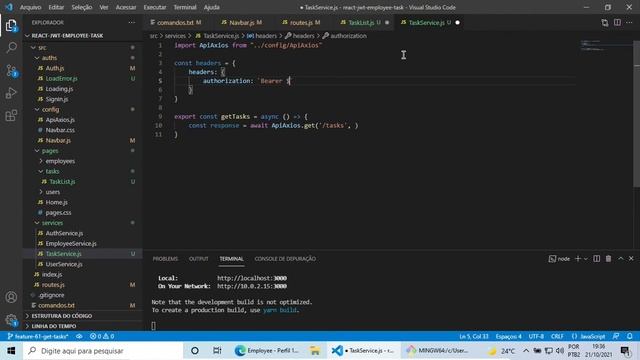
Task: Open AuthService.js in the explorer
Action: (x=64, y=233)
